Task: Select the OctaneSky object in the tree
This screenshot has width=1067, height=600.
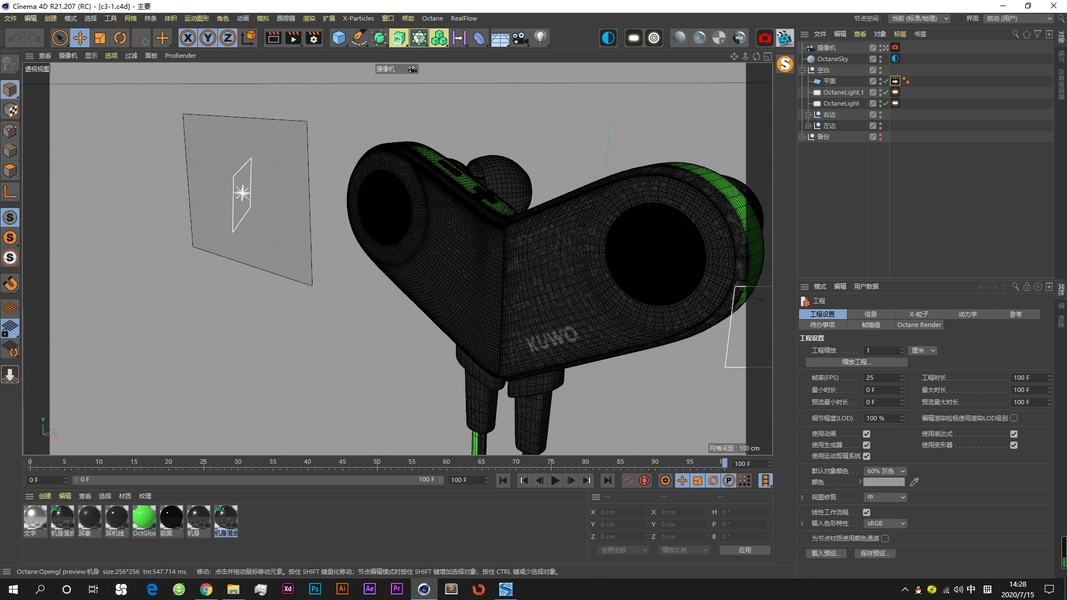Action: point(832,59)
